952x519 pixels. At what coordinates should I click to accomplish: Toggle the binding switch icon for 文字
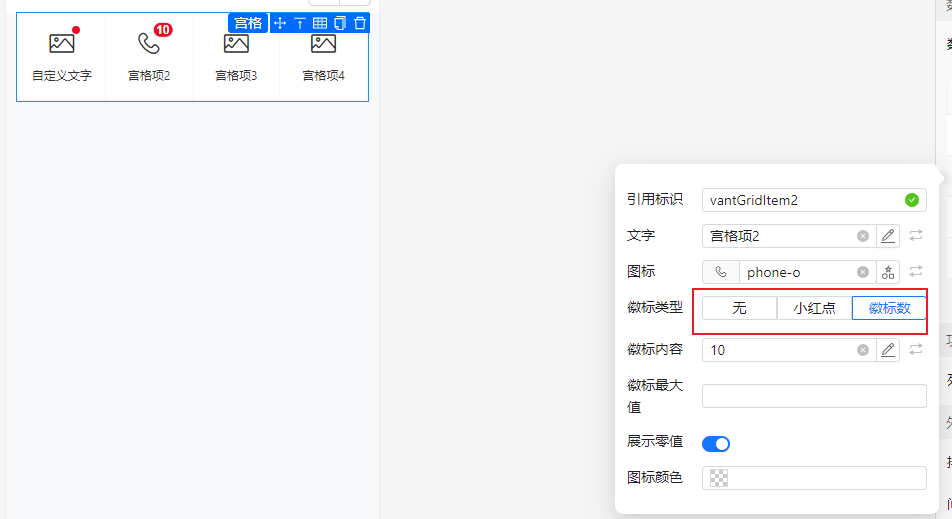point(916,236)
